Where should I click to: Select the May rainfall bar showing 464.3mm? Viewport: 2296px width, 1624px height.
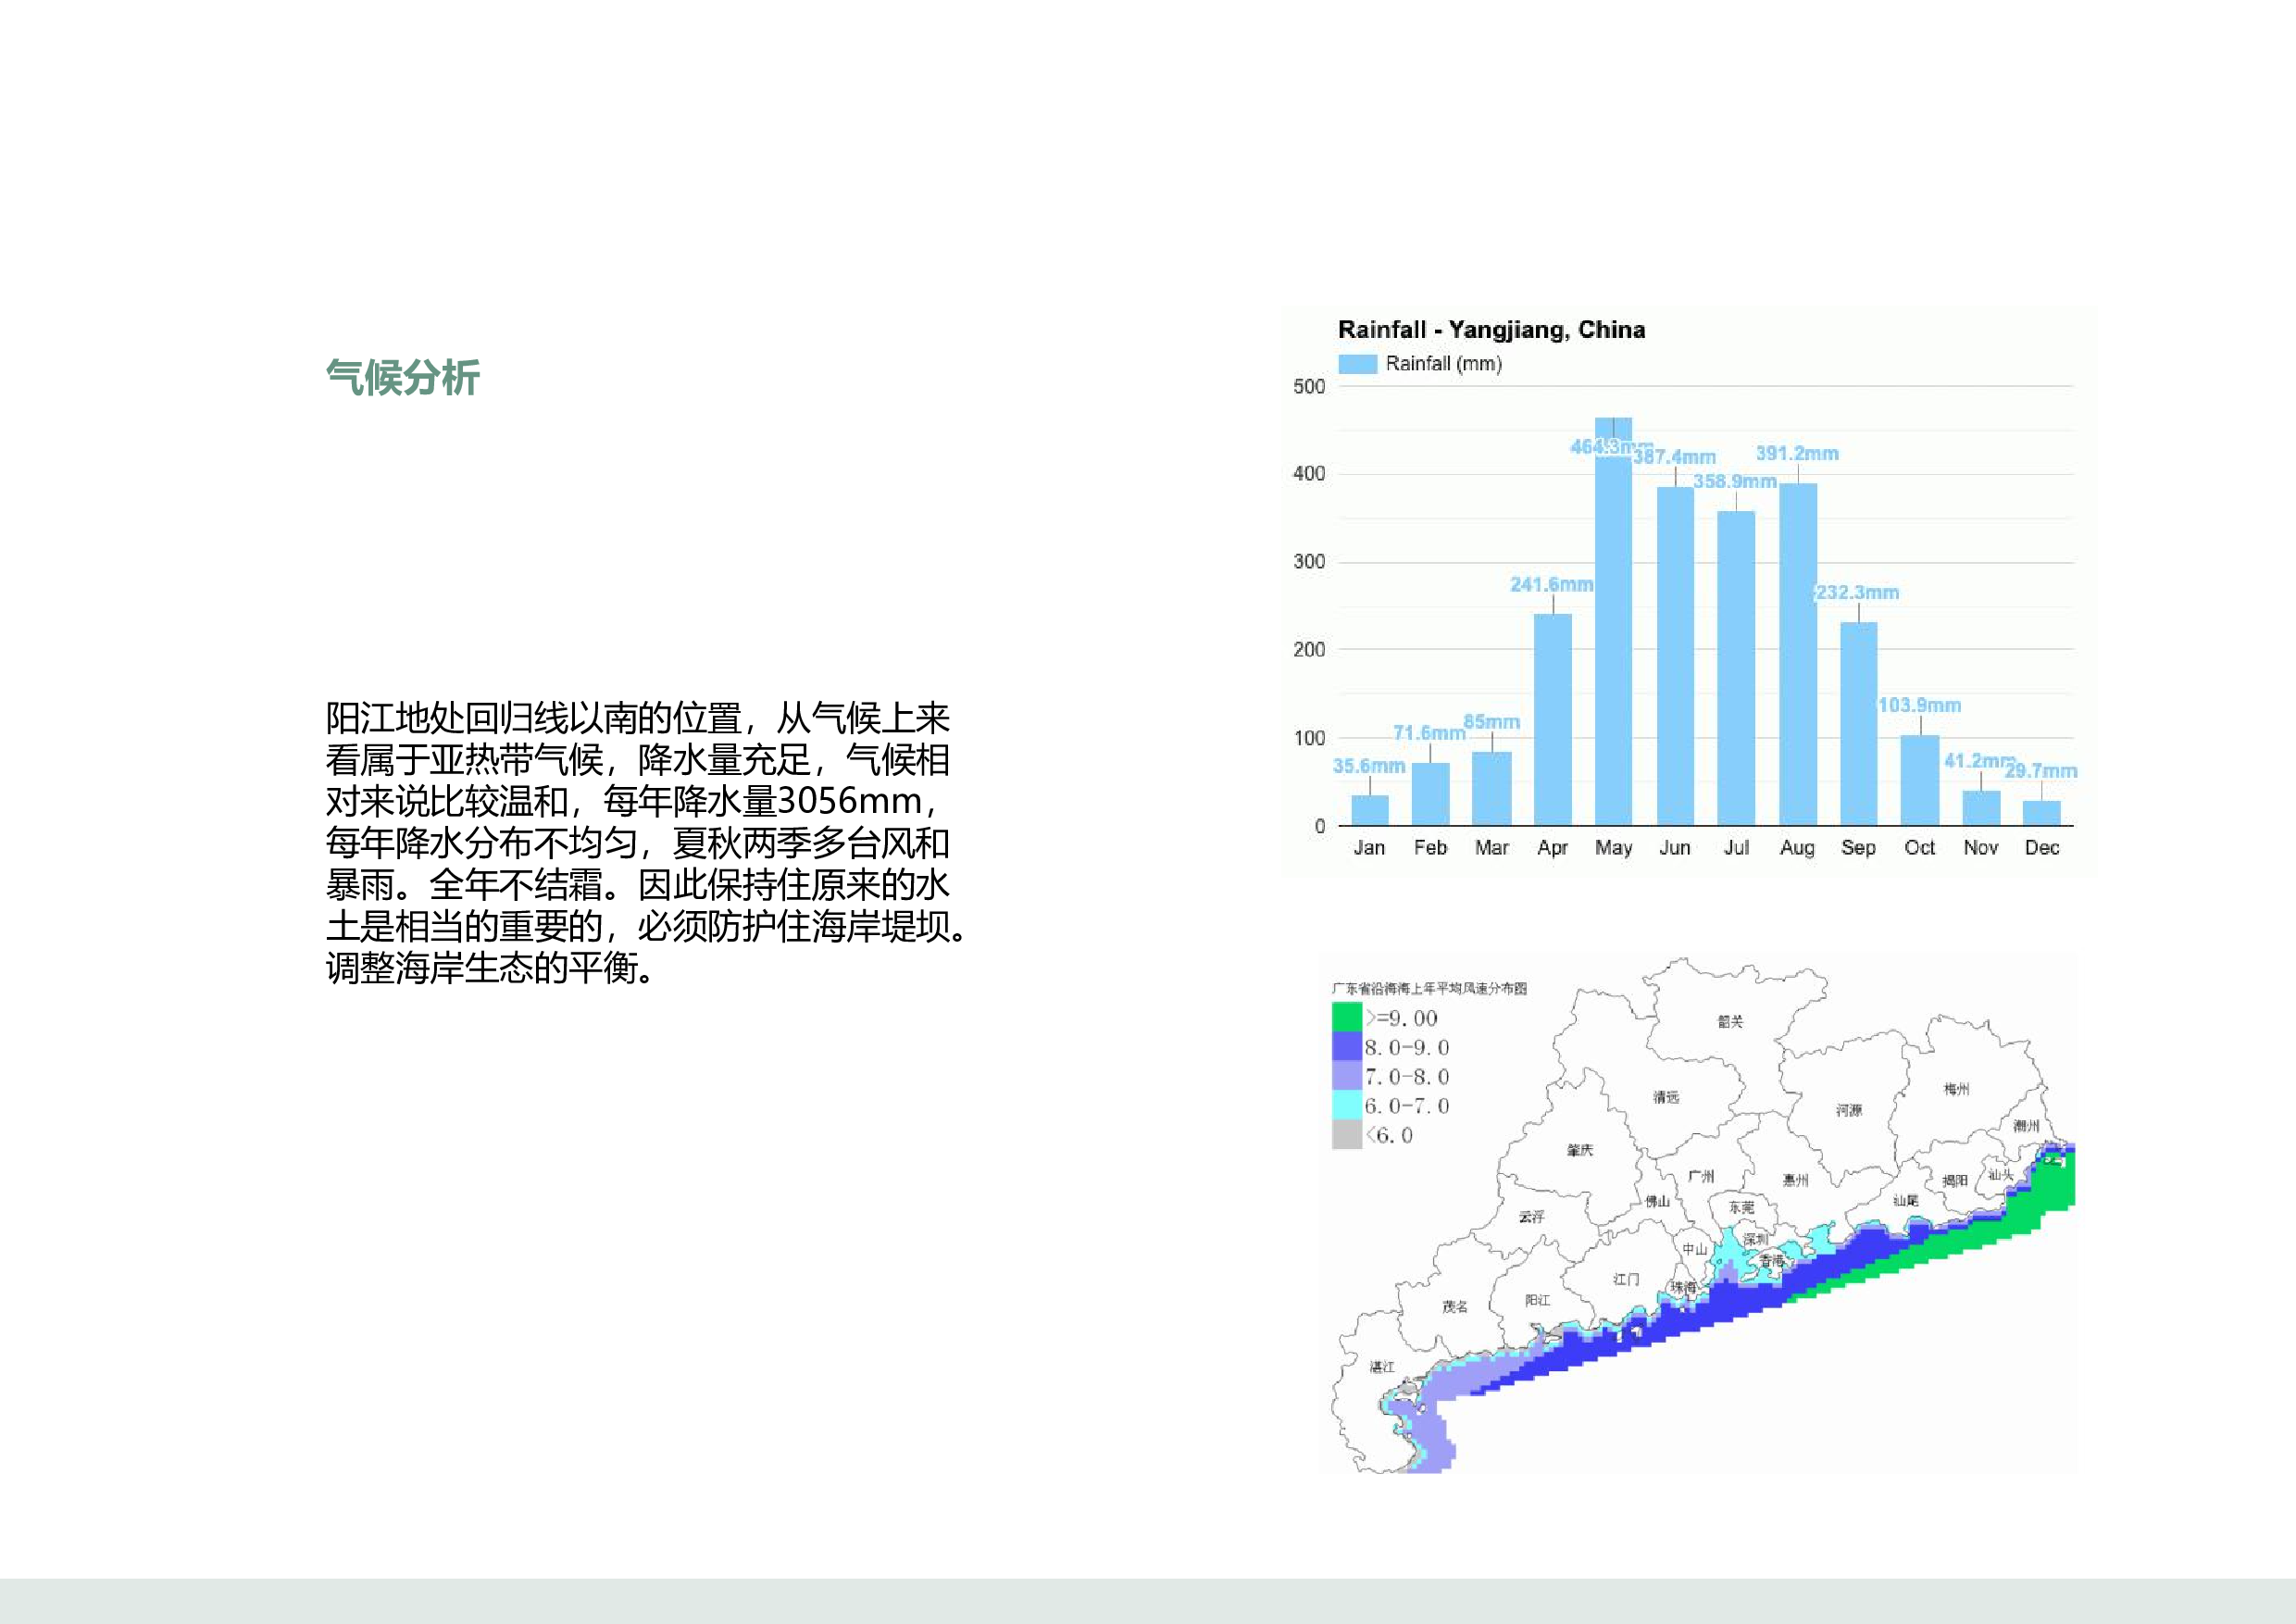tap(1614, 614)
